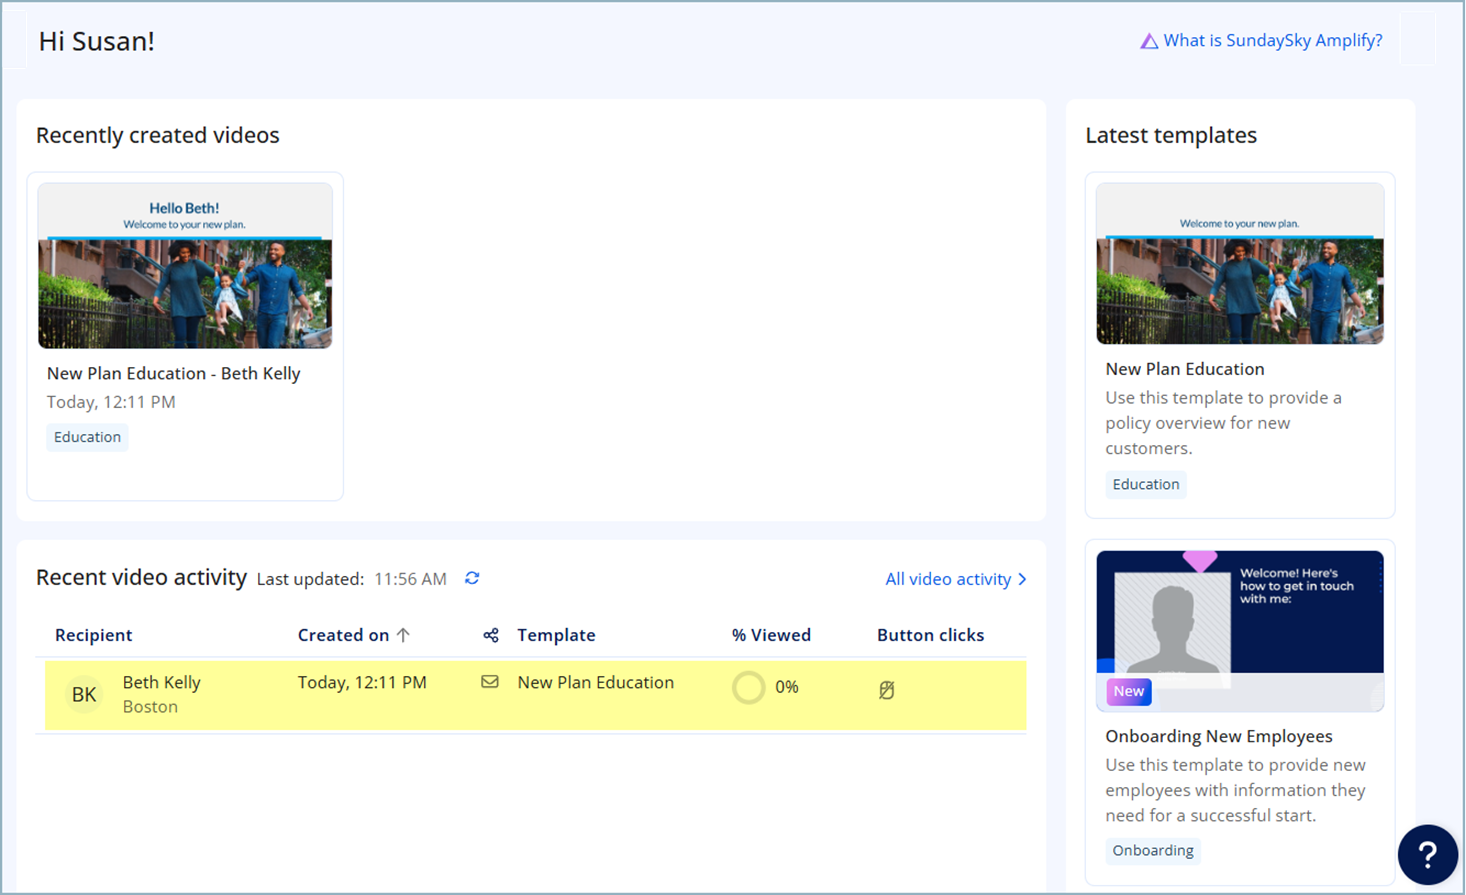
Task: Click the purple Amplify triangle logo icon
Action: click(1147, 40)
